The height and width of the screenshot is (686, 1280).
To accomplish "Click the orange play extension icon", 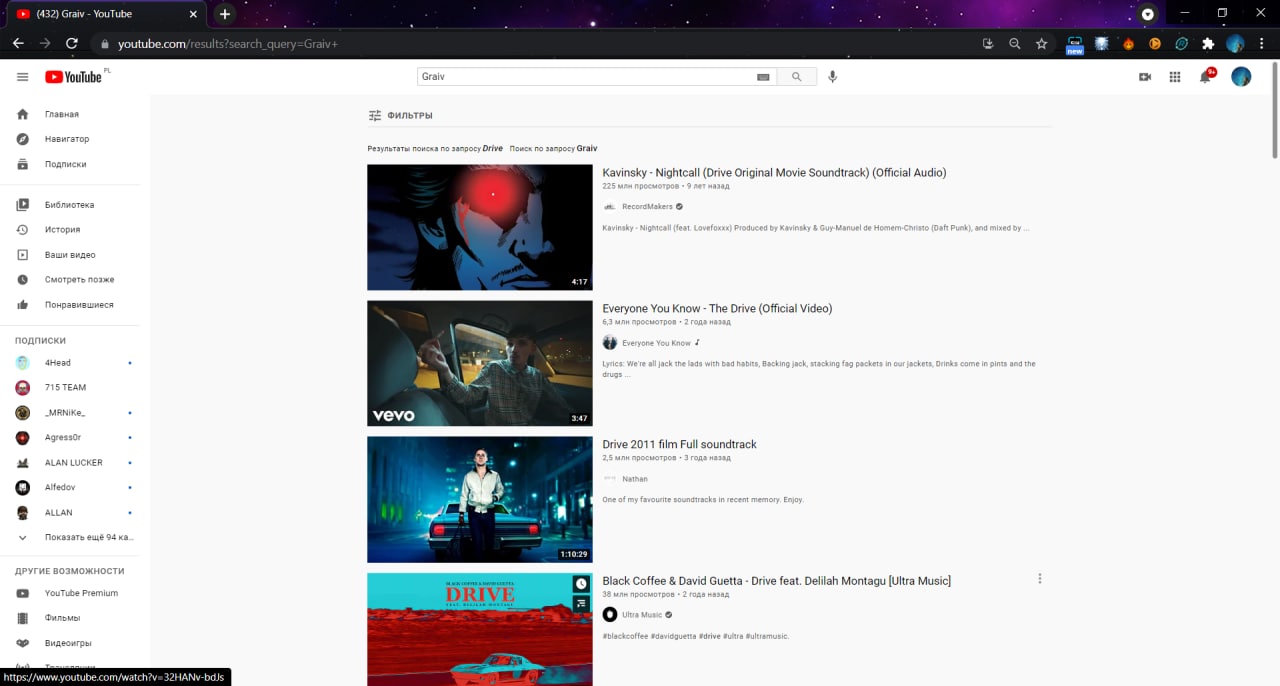I will click(x=1155, y=44).
